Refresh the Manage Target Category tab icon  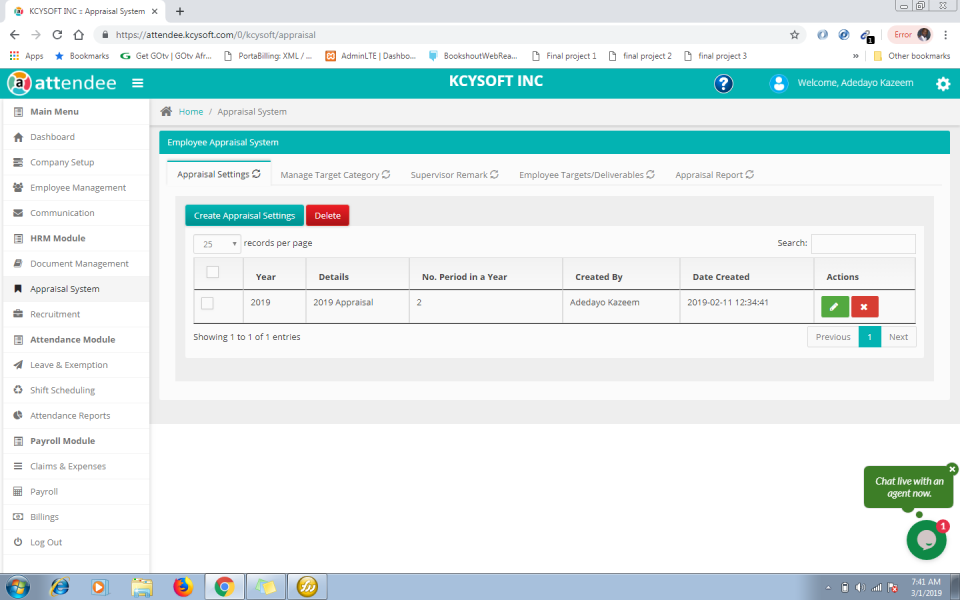click(x=386, y=174)
